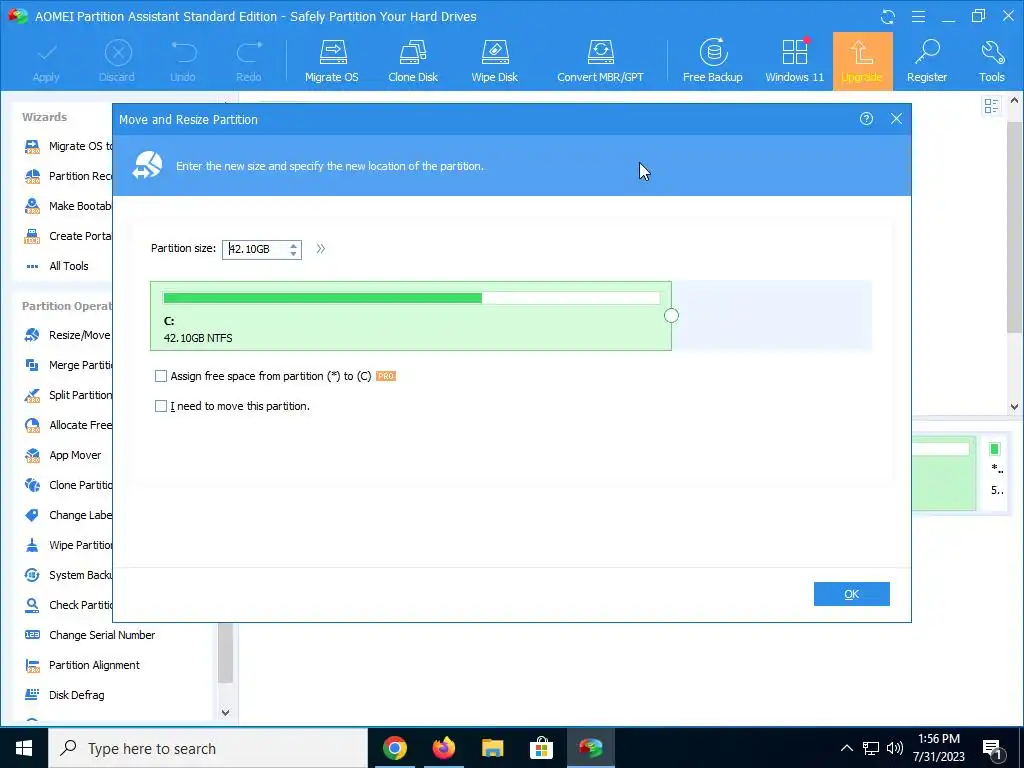
Task: Open Create Portable Version wizard
Action: (67, 236)
